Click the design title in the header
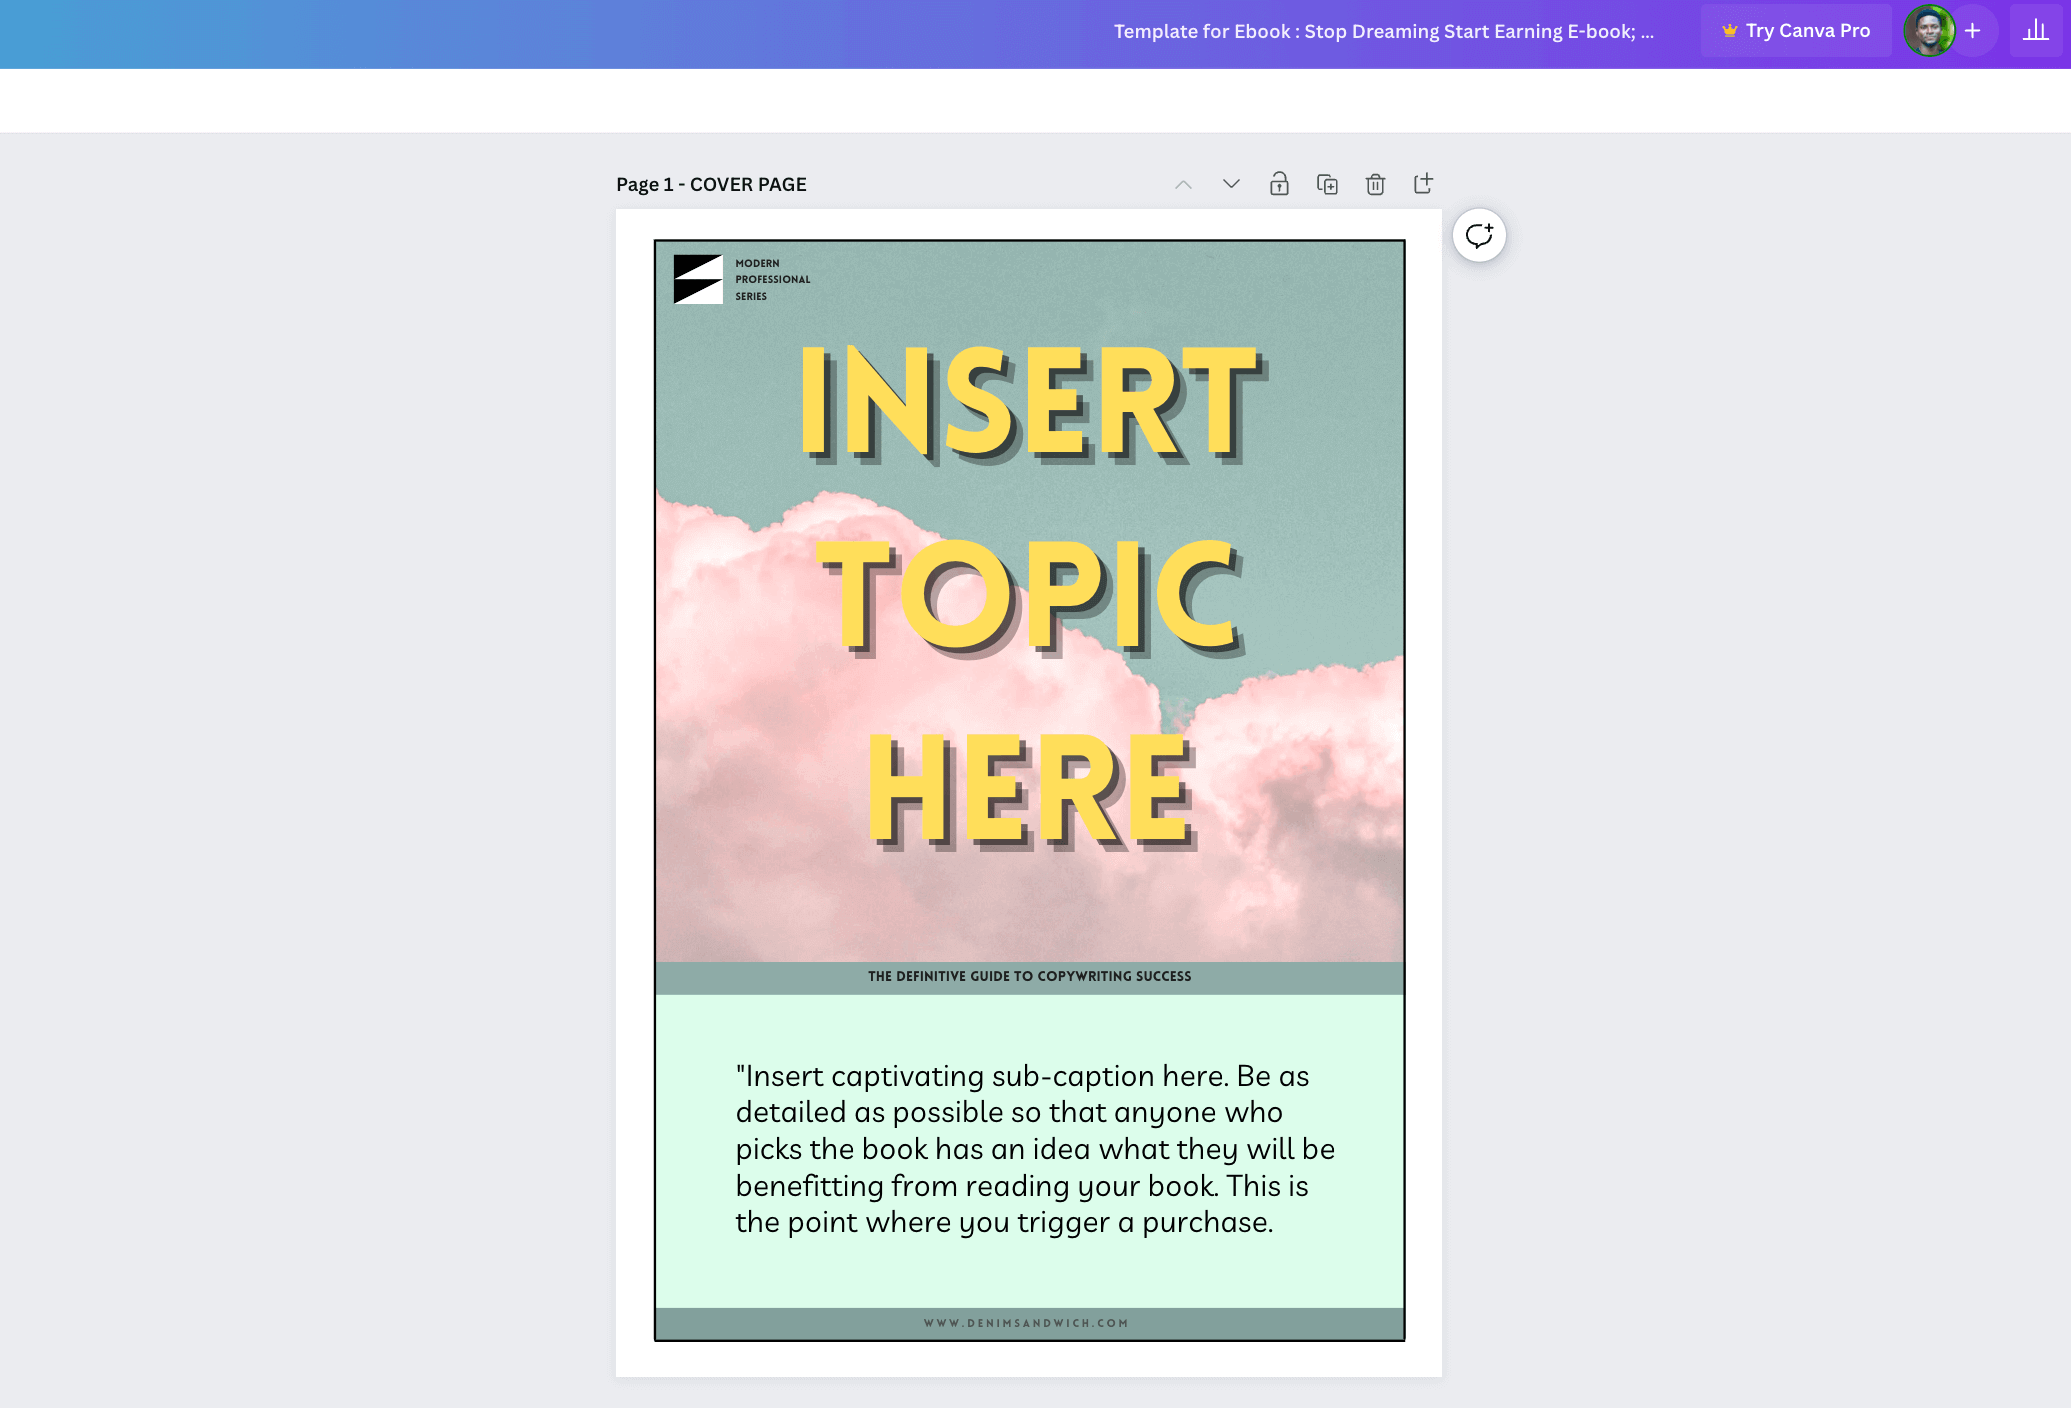This screenshot has height=1408, width=2071. (1383, 31)
